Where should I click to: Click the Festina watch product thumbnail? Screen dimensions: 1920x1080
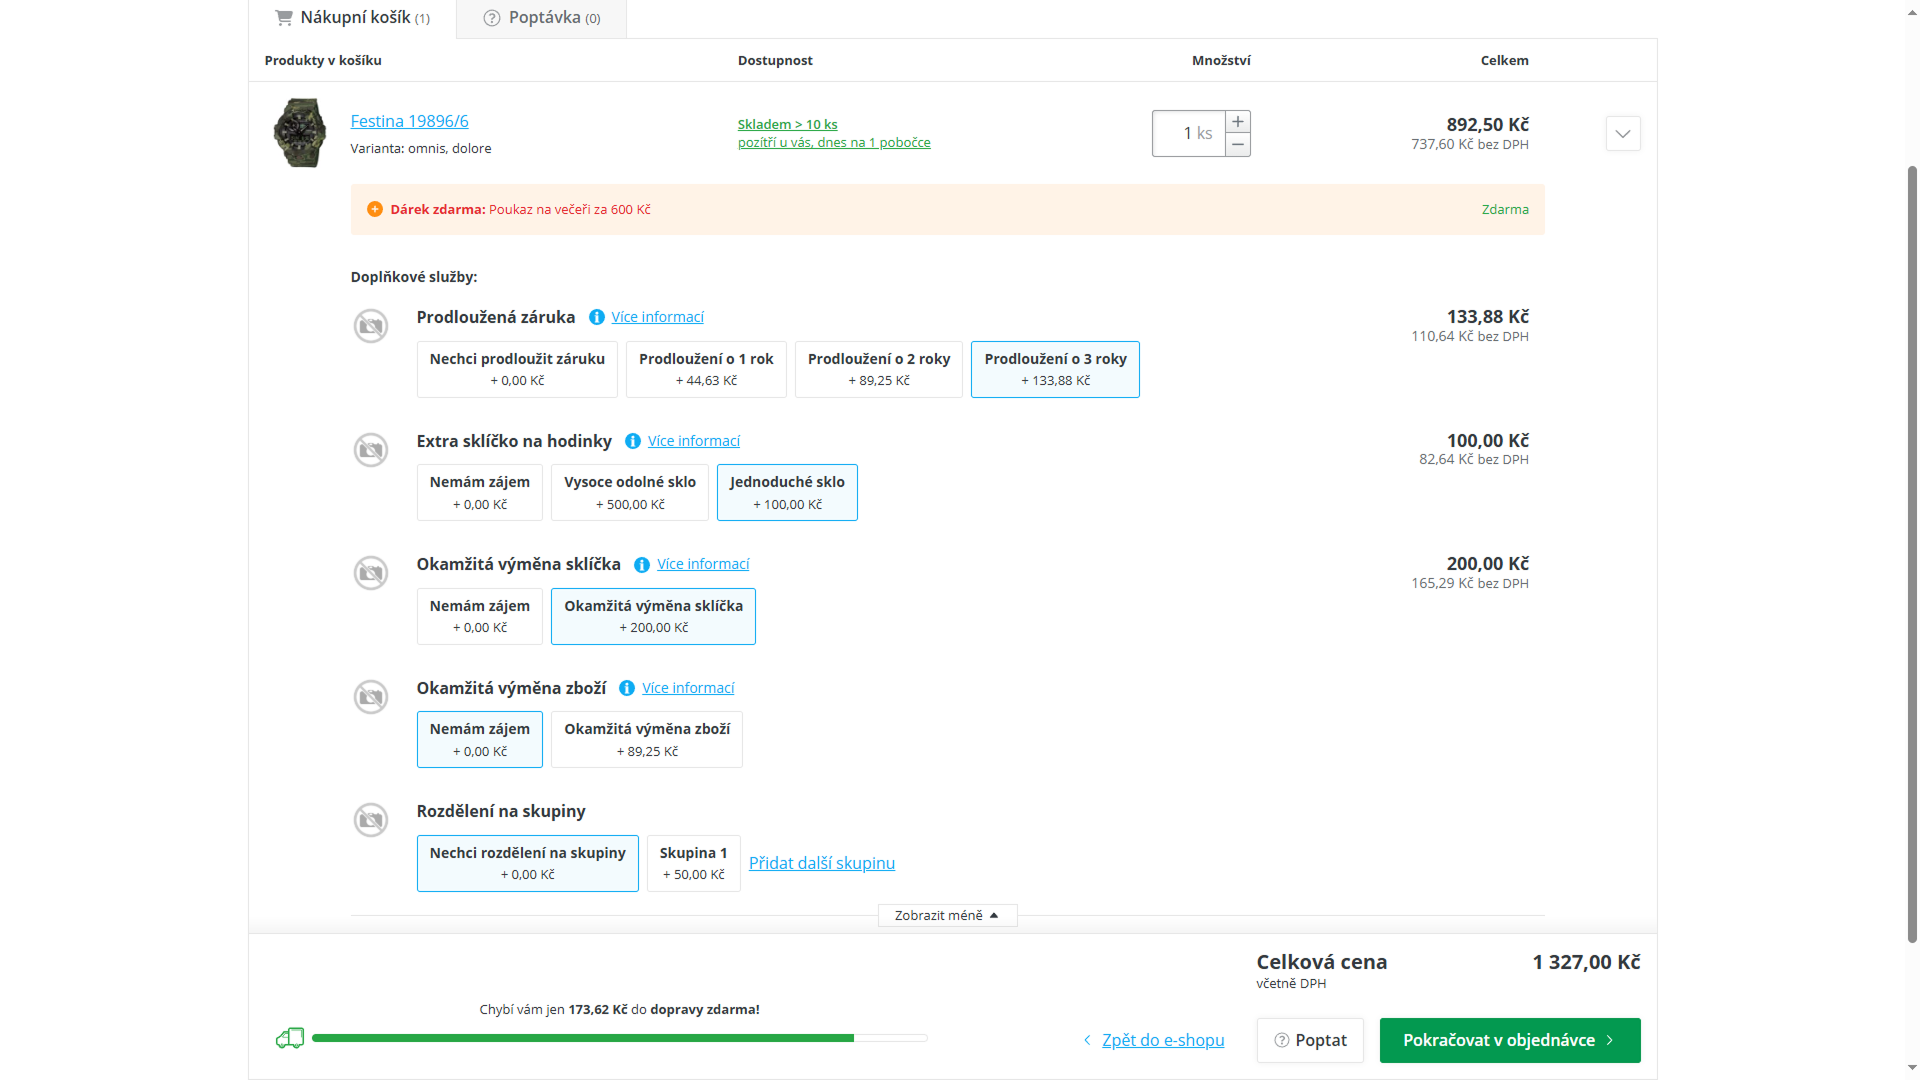(x=300, y=133)
